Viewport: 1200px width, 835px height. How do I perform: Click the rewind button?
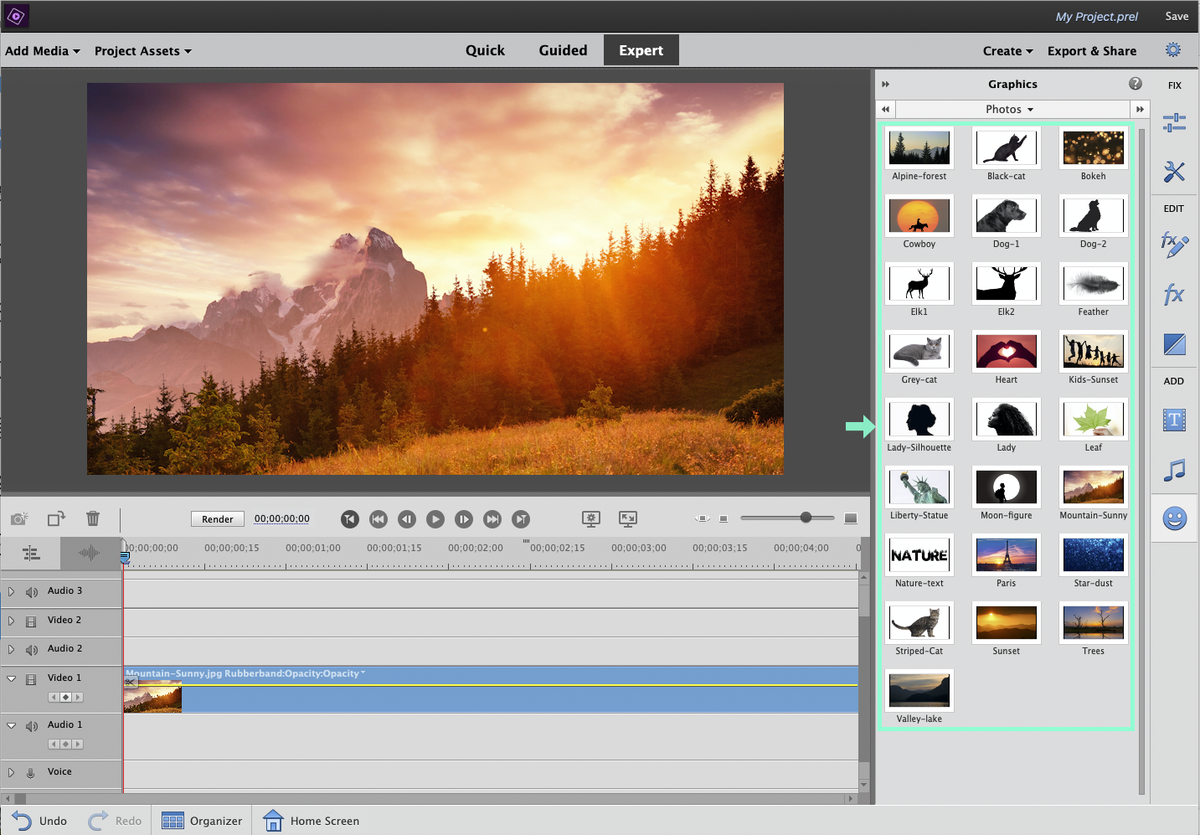click(378, 519)
